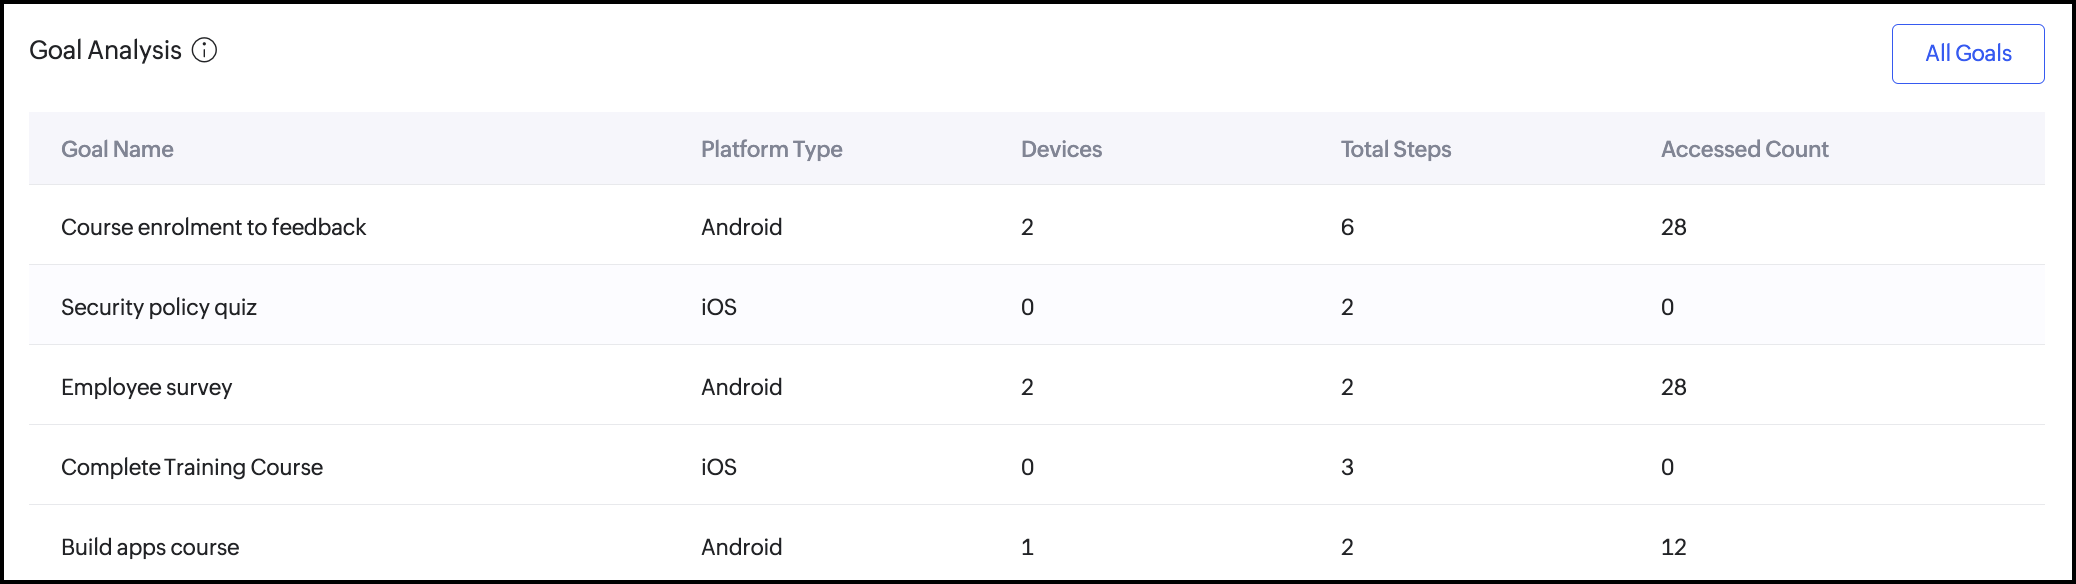Click Android platform for Course enrolment row
The image size is (2076, 584).
point(741,227)
